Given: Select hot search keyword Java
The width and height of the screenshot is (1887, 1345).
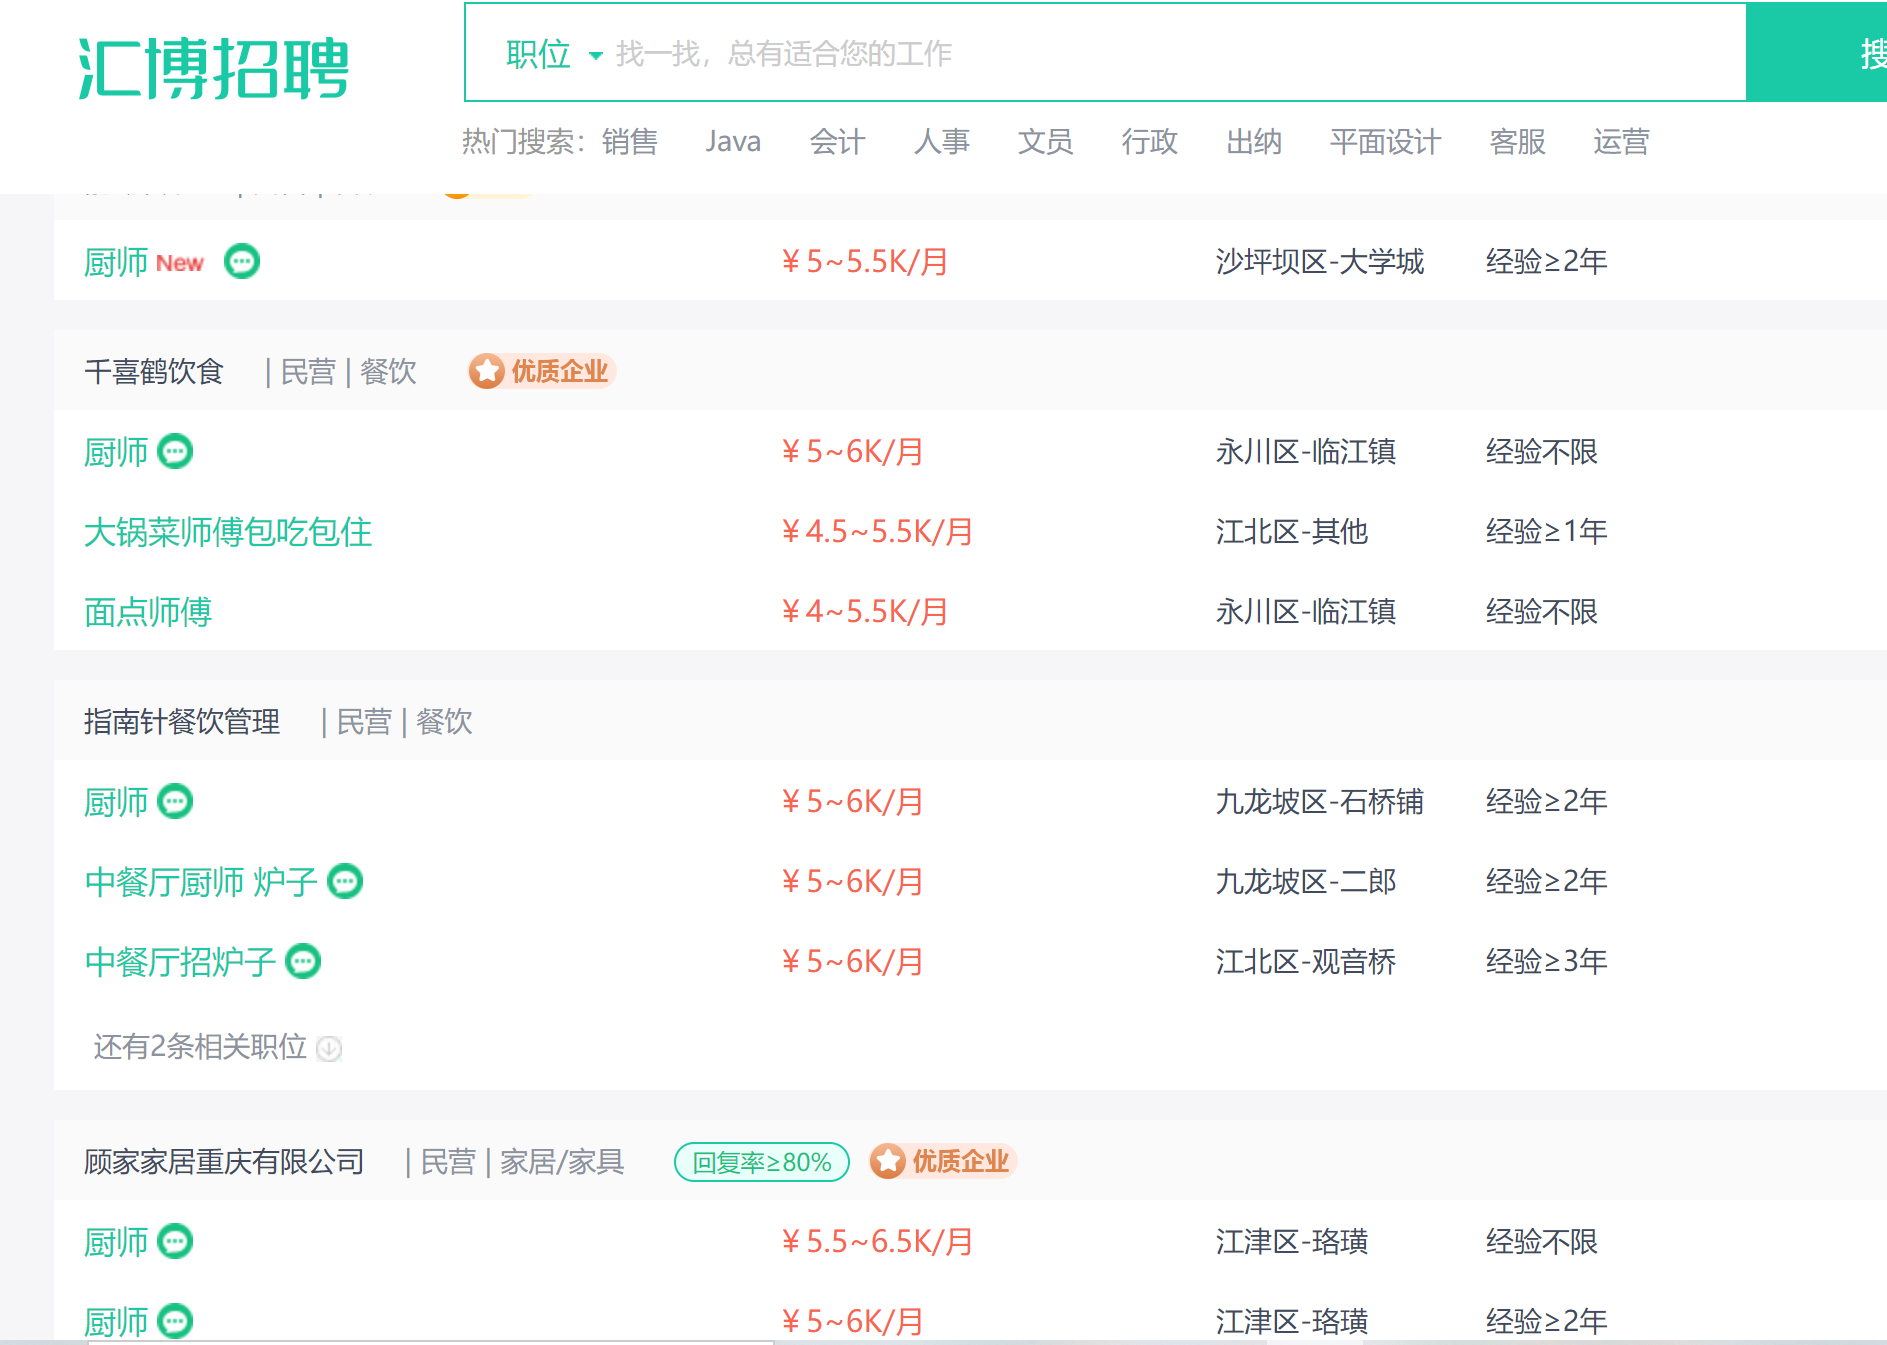Looking at the screenshot, I should point(733,142).
